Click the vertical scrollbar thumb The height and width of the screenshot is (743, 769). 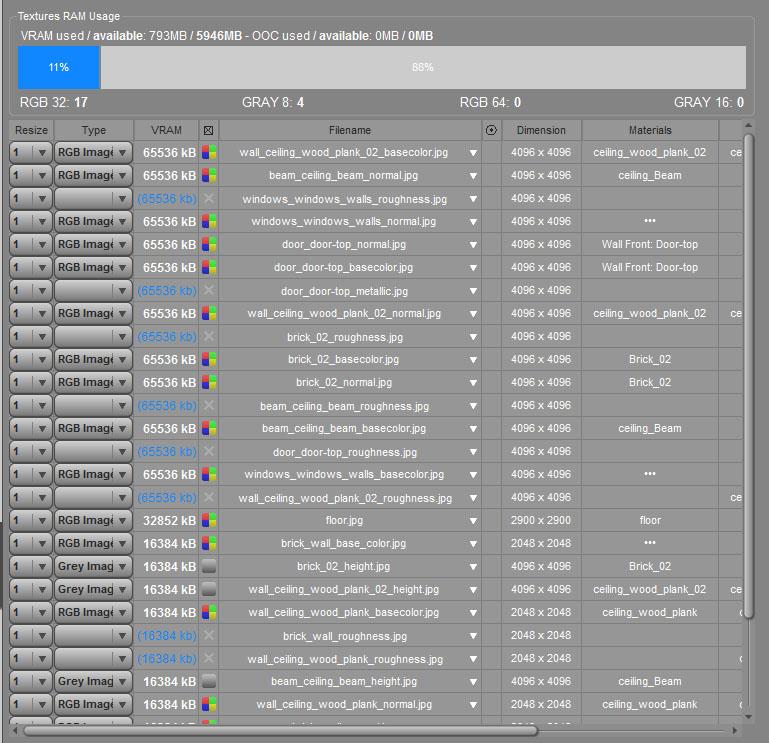[748, 376]
